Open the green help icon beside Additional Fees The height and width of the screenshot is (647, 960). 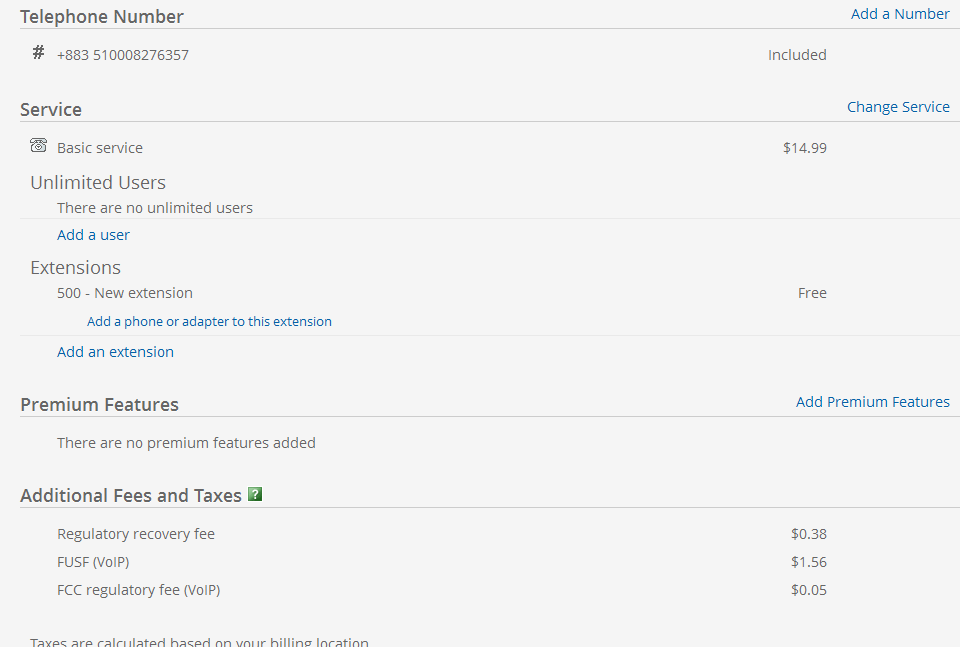(255, 494)
